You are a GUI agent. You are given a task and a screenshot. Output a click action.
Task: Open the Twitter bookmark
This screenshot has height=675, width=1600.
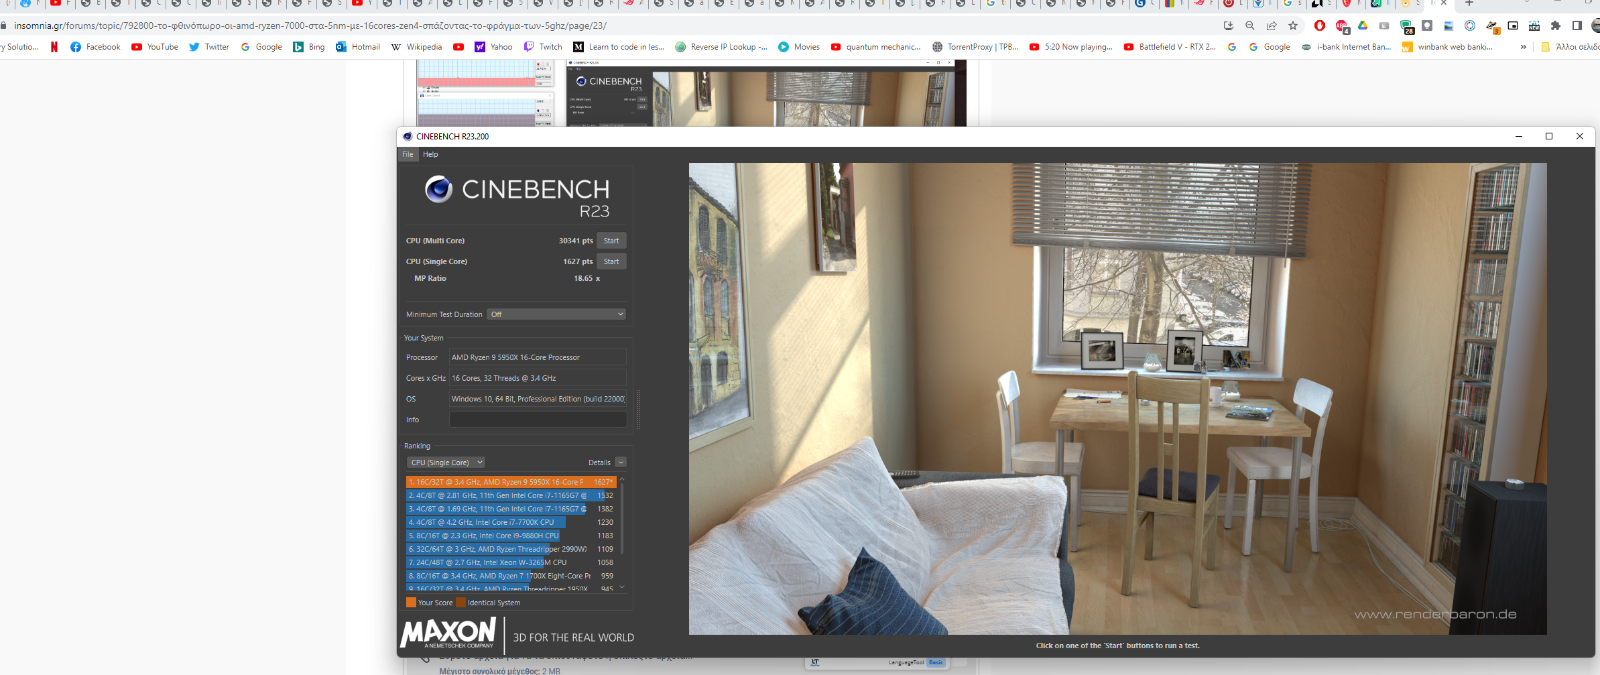click(x=209, y=47)
